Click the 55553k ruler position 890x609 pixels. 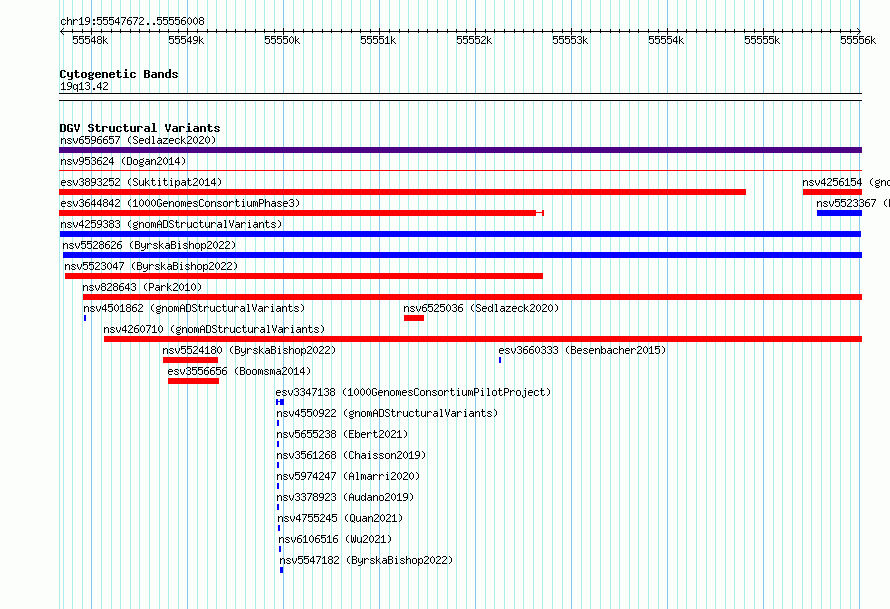click(x=570, y=40)
